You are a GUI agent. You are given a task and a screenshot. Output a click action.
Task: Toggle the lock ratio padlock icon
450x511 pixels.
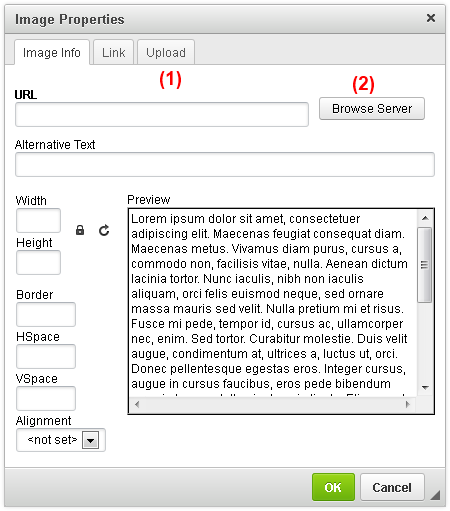[80, 230]
